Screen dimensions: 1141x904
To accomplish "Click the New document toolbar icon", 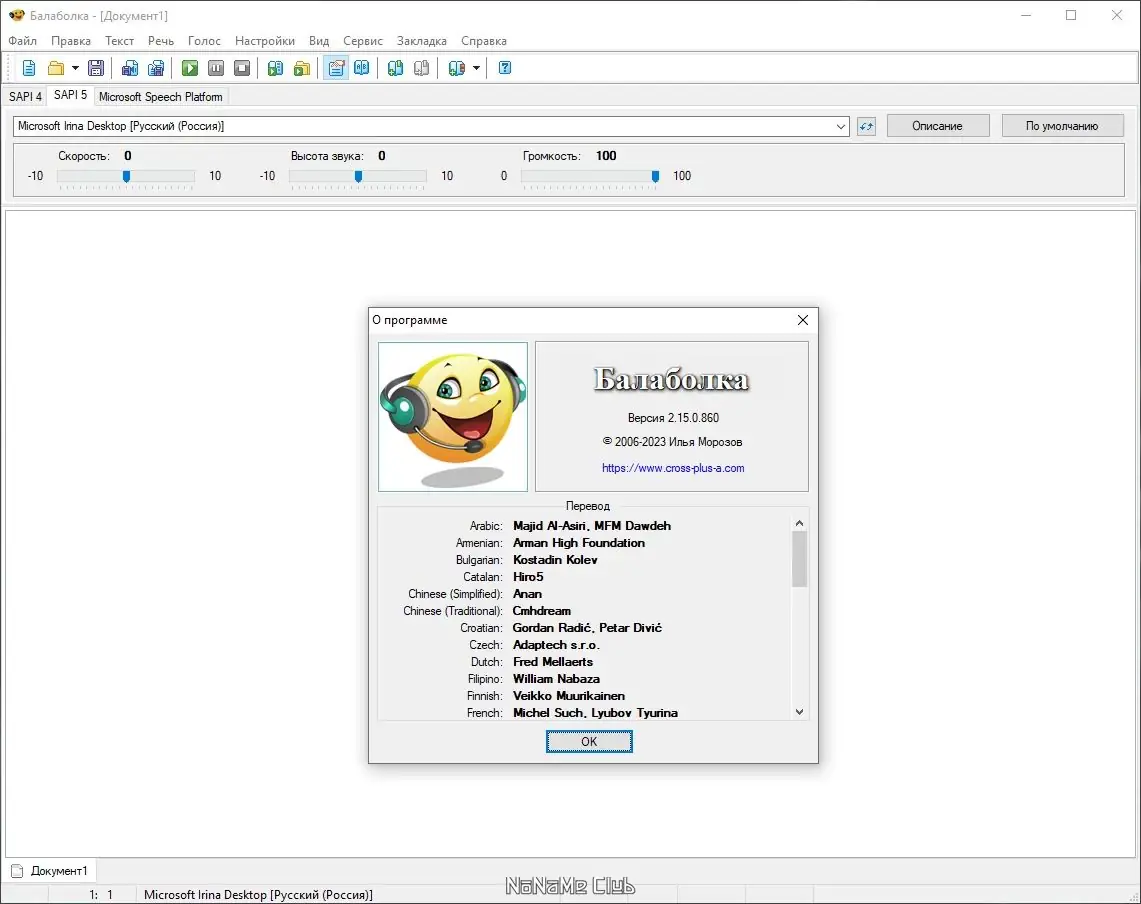I will pos(29,68).
